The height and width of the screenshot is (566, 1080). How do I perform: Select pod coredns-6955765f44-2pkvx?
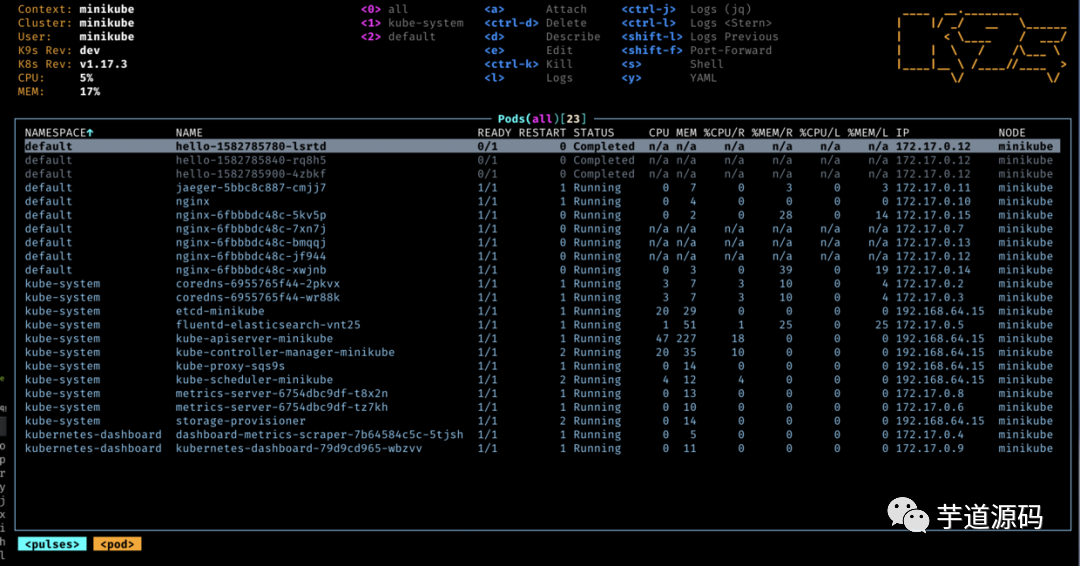tap(542, 284)
